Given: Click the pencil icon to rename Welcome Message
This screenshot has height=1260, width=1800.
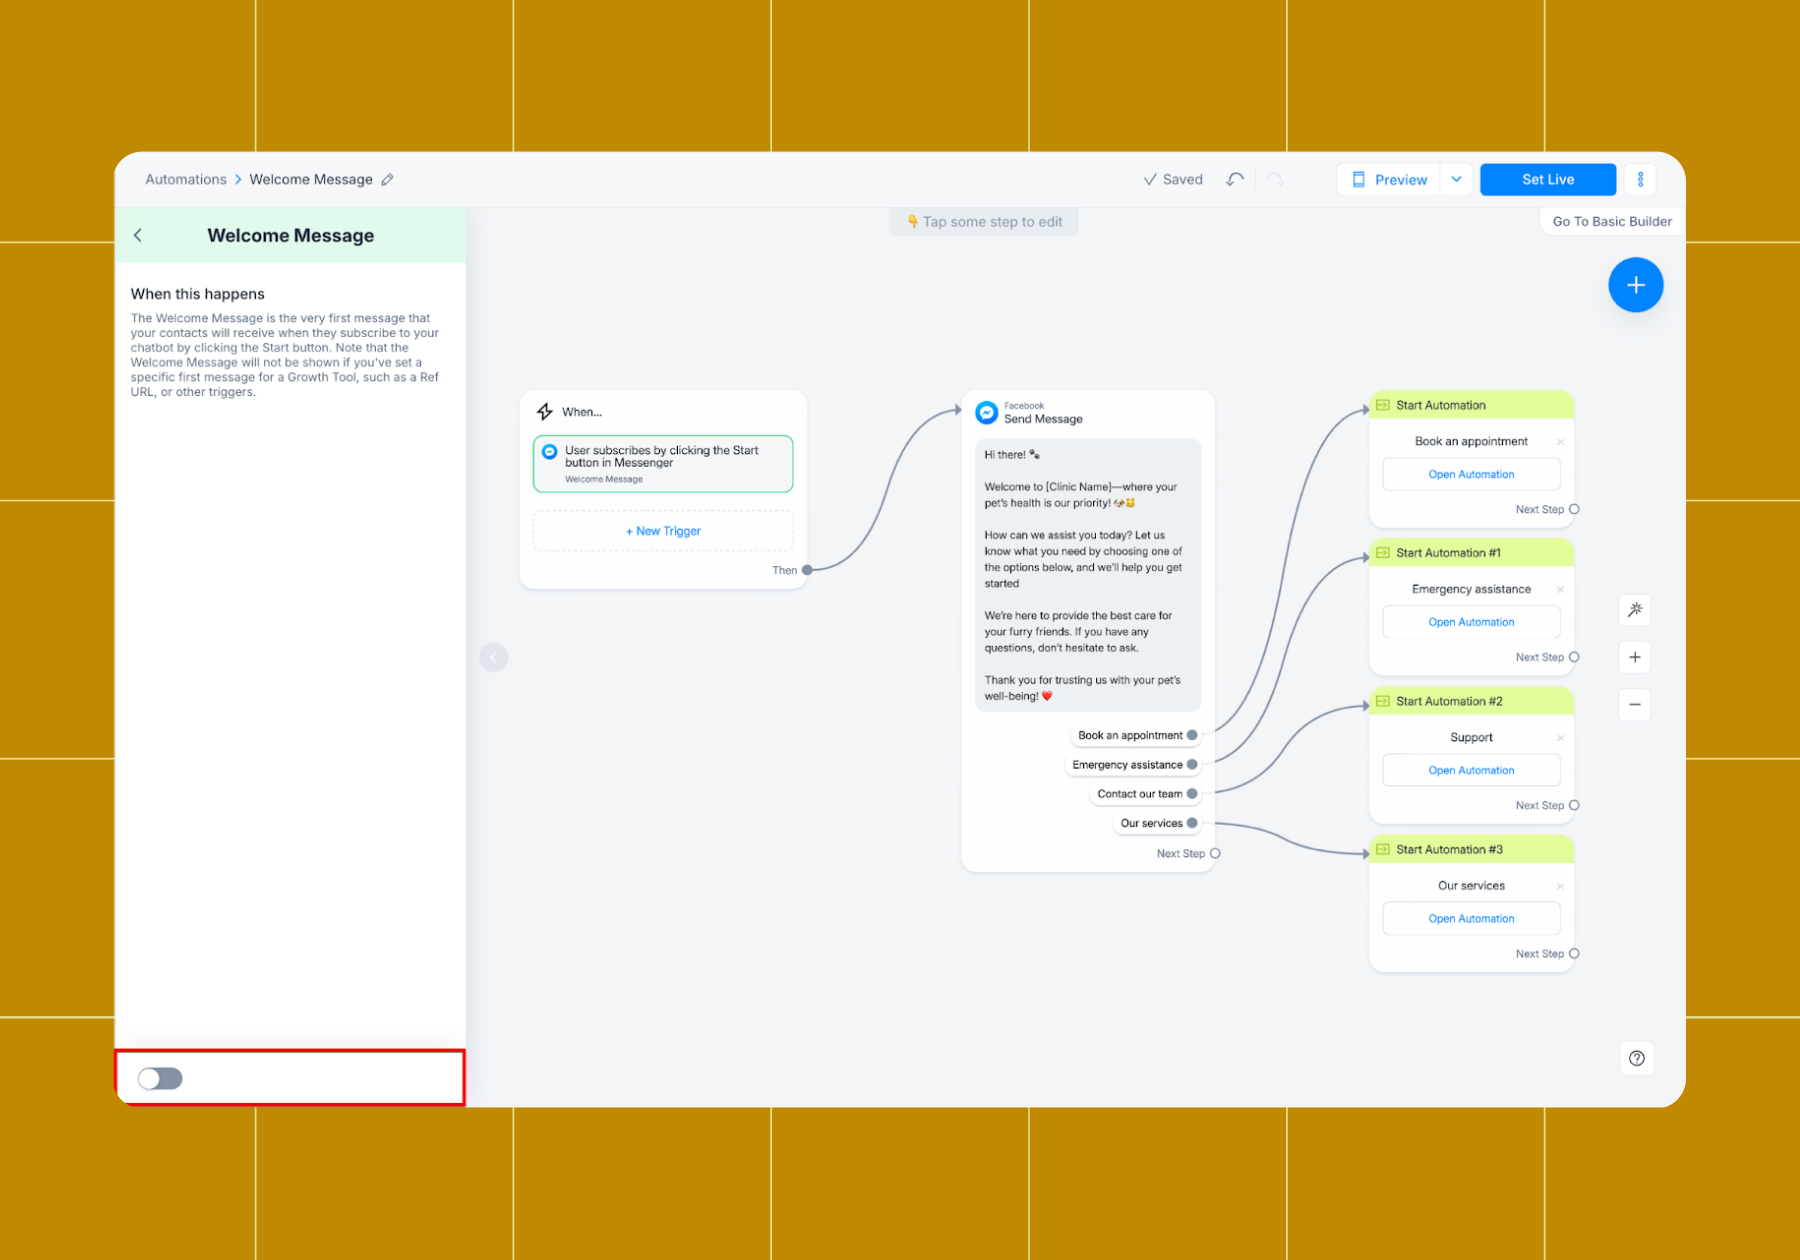Looking at the screenshot, I should click(x=387, y=180).
